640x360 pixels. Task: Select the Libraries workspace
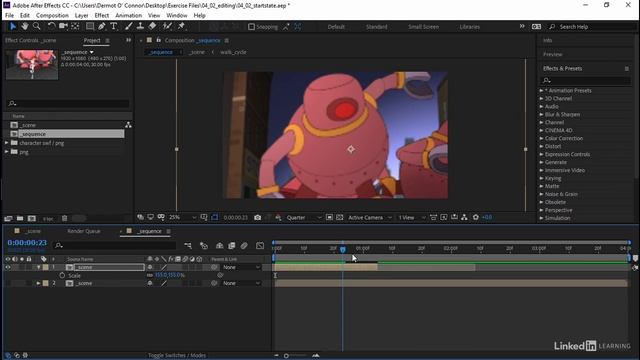pos(469,27)
